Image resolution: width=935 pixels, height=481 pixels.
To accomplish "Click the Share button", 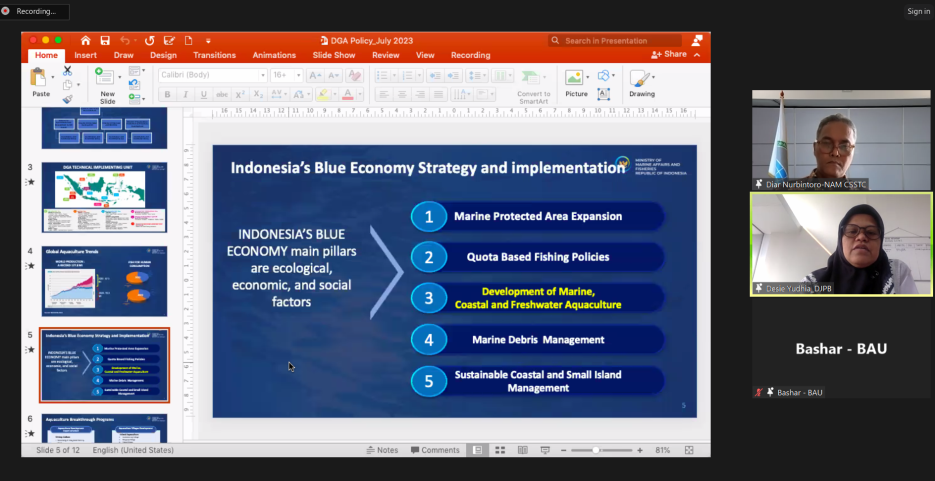I will (x=669, y=54).
